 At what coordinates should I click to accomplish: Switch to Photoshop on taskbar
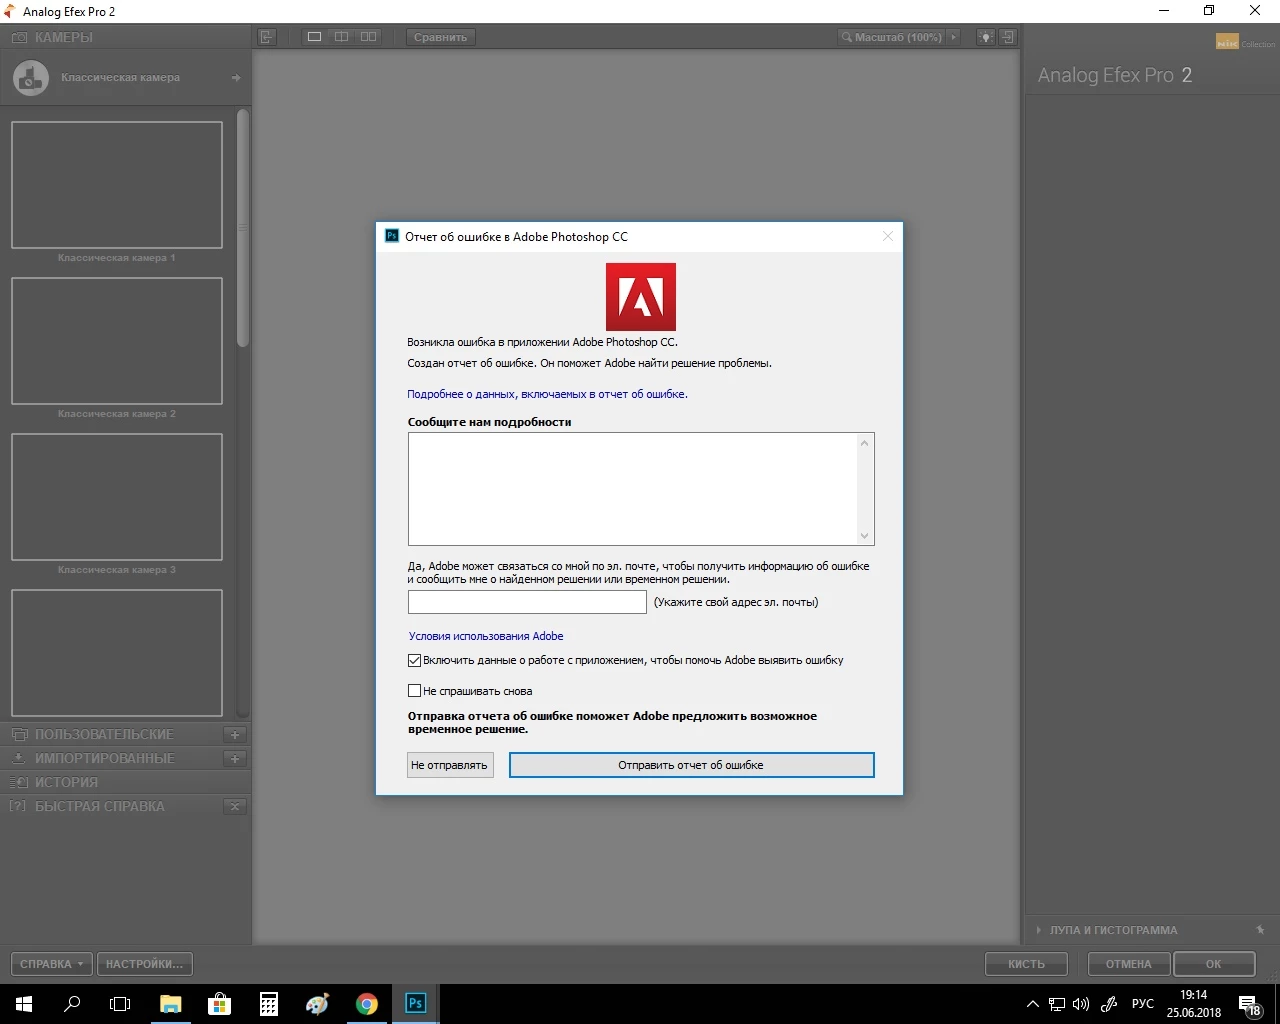(x=416, y=1004)
